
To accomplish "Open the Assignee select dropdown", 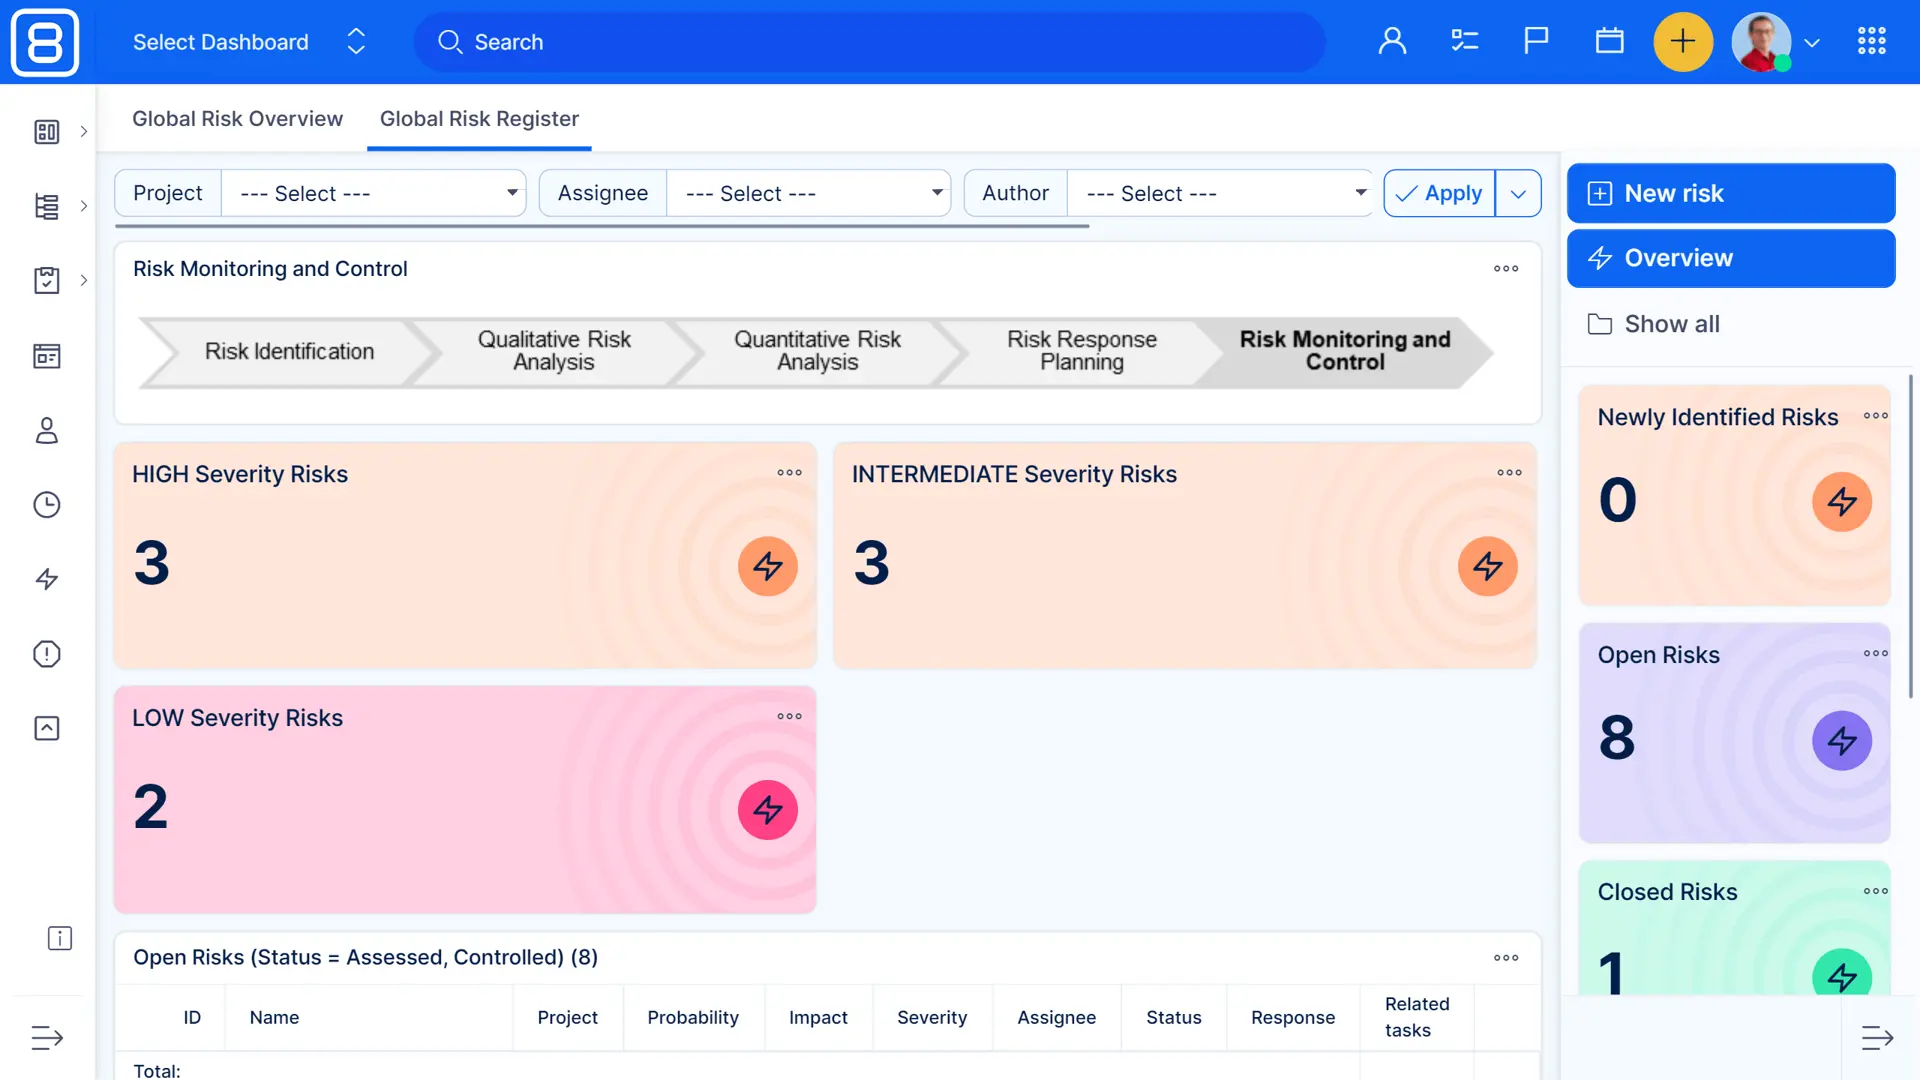I will [x=808, y=193].
